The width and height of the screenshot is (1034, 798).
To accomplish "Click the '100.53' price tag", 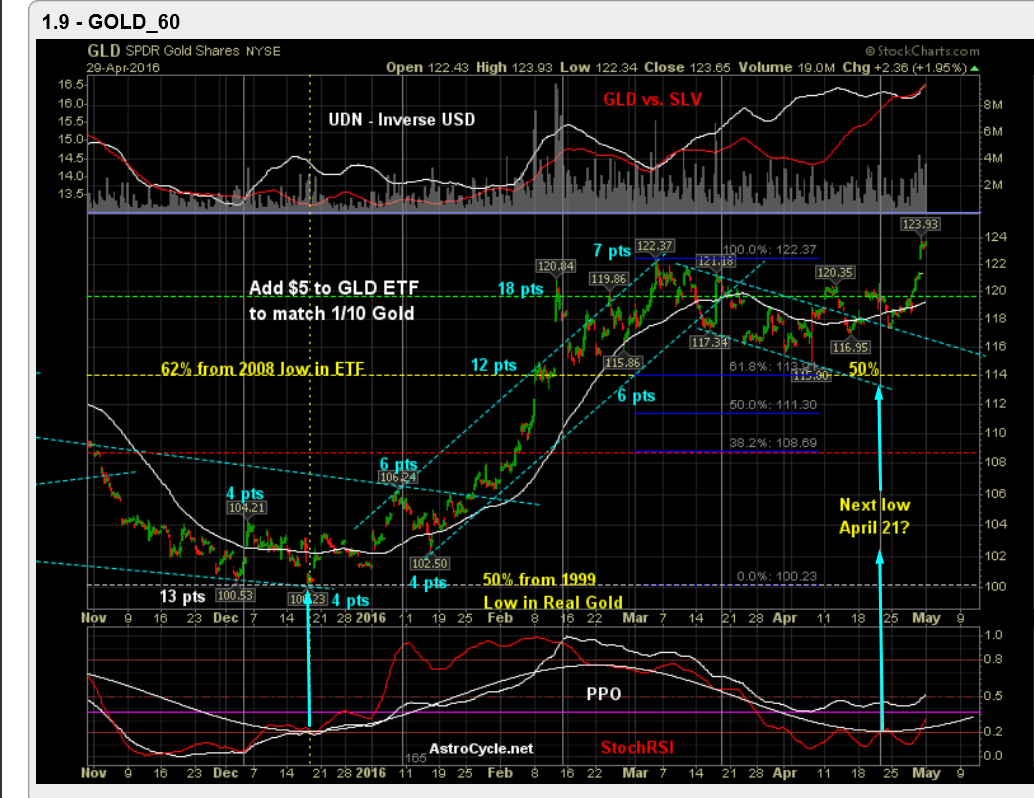I will [235, 596].
